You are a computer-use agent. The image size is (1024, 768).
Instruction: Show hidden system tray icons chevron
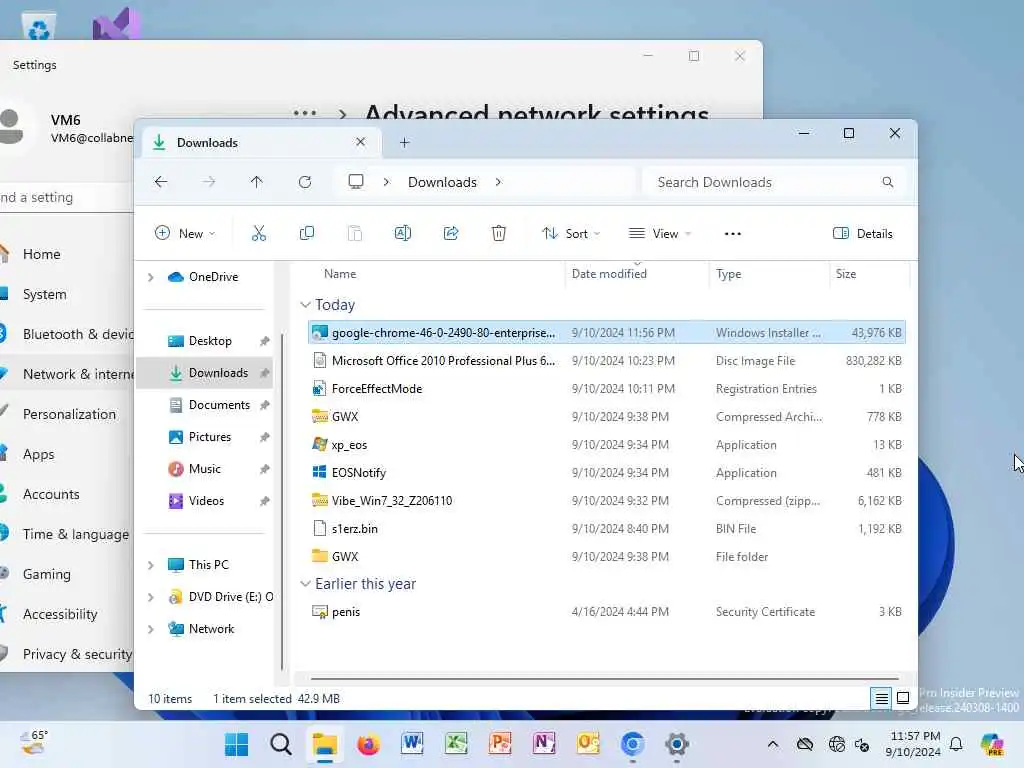(x=773, y=744)
